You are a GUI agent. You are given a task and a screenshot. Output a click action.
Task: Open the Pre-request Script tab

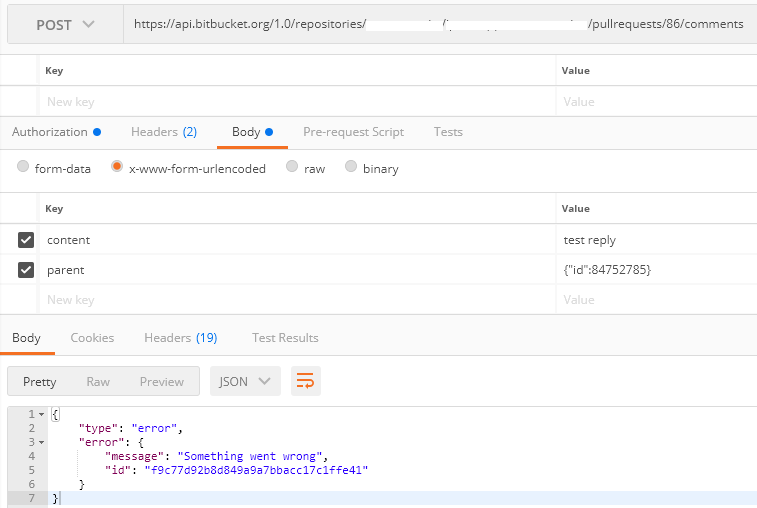tap(353, 132)
